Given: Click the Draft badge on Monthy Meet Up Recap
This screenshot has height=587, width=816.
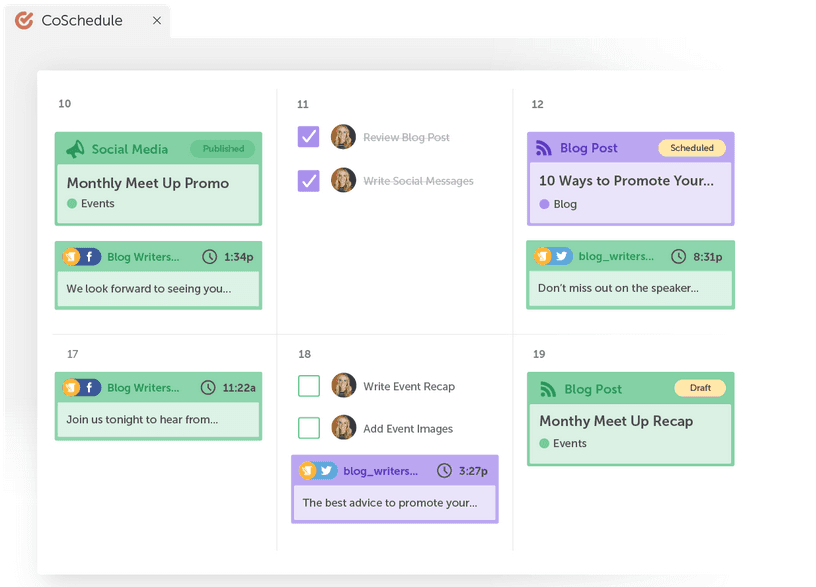Looking at the screenshot, I should 699,387.
